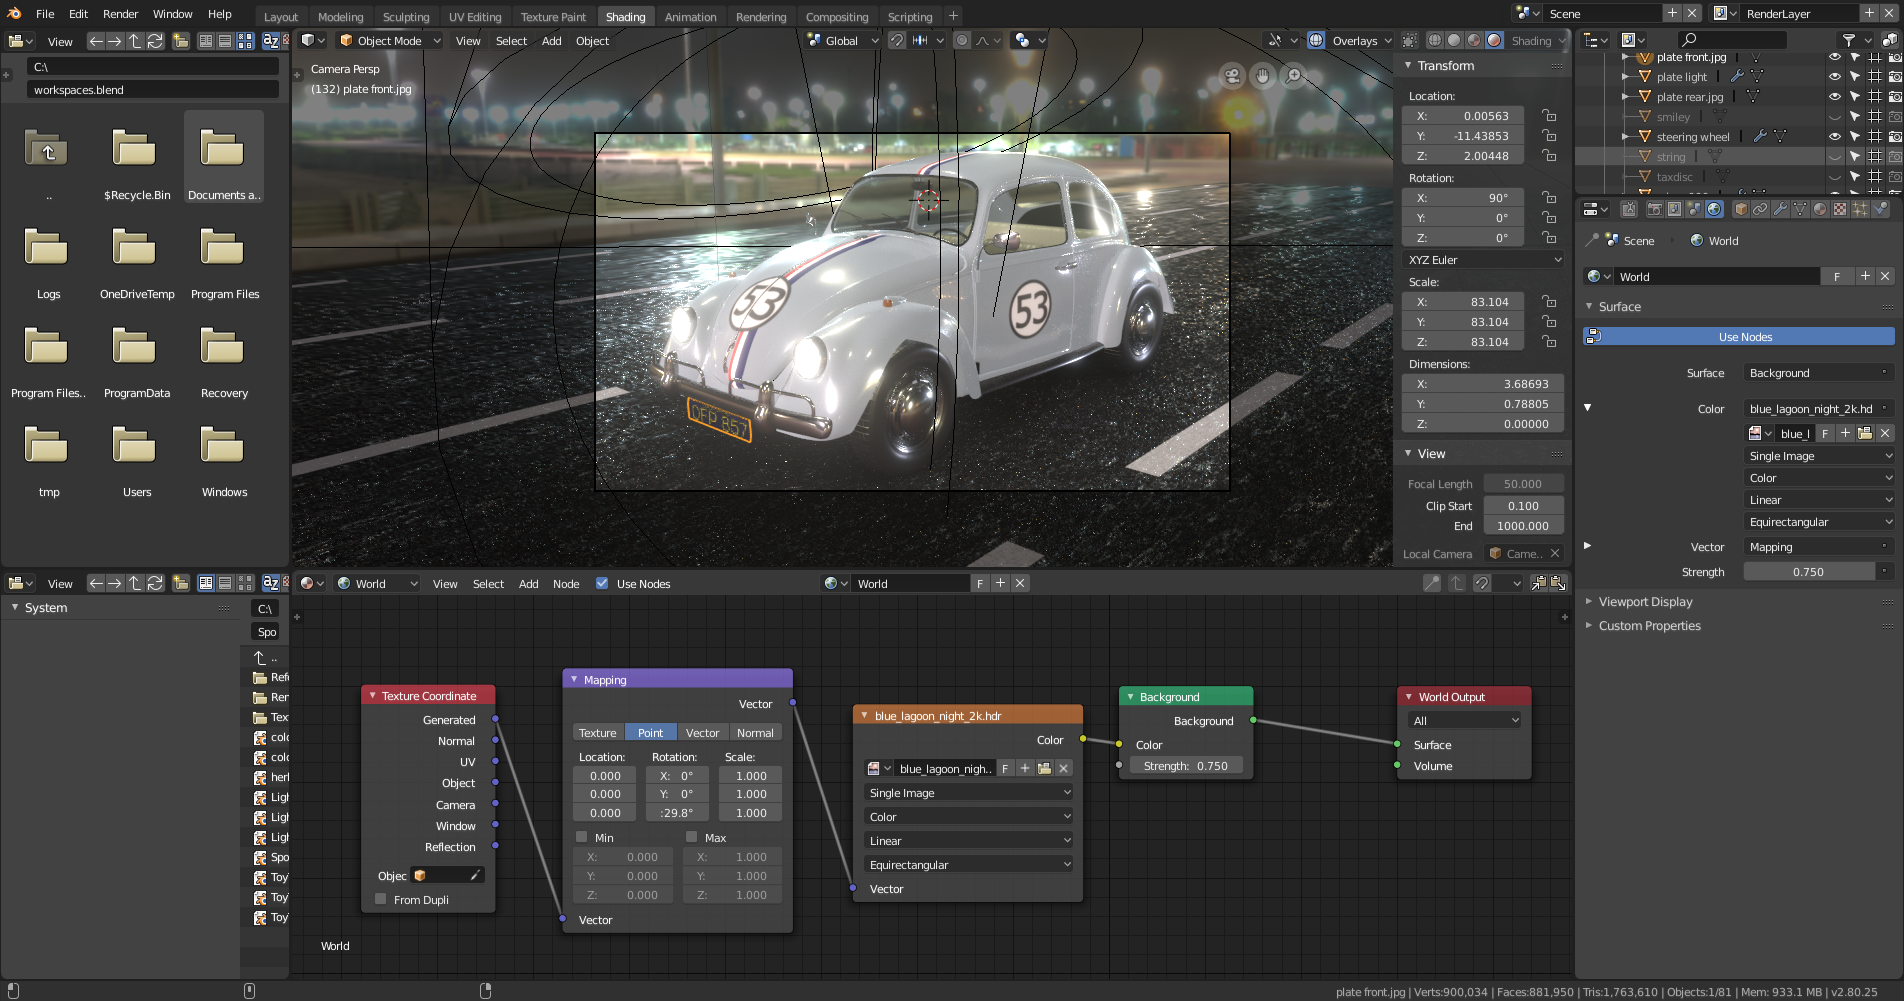Open the XYZ Euler rotation mode dropdown

[x=1483, y=260]
